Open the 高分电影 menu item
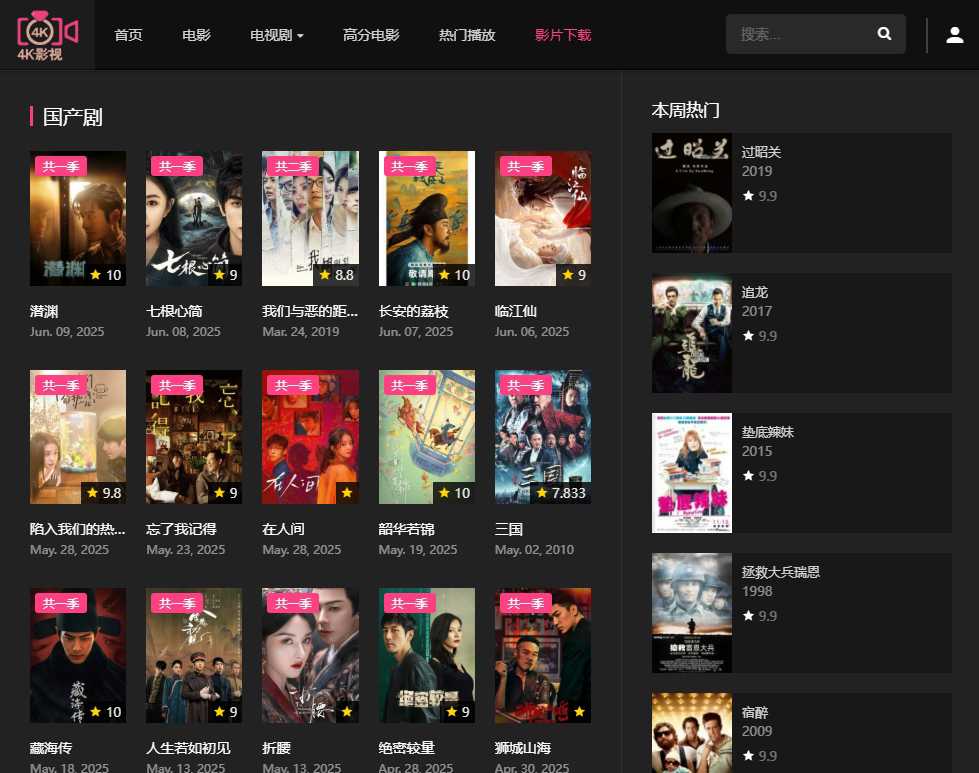This screenshot has width=979, height=773. point(371,35)
